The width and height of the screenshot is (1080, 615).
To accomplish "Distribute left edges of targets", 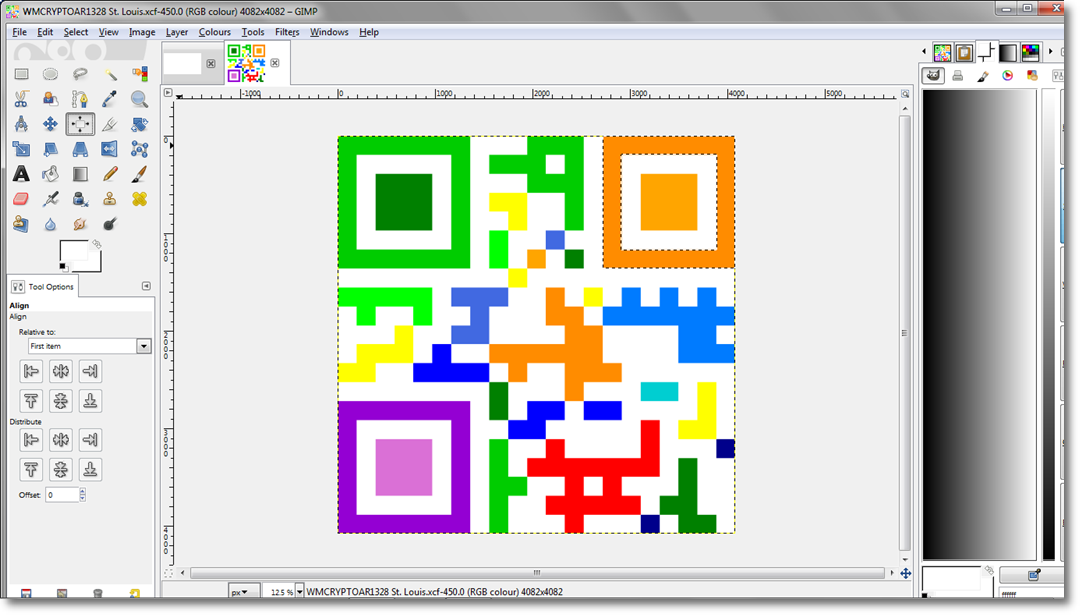I will pos(31,439).
